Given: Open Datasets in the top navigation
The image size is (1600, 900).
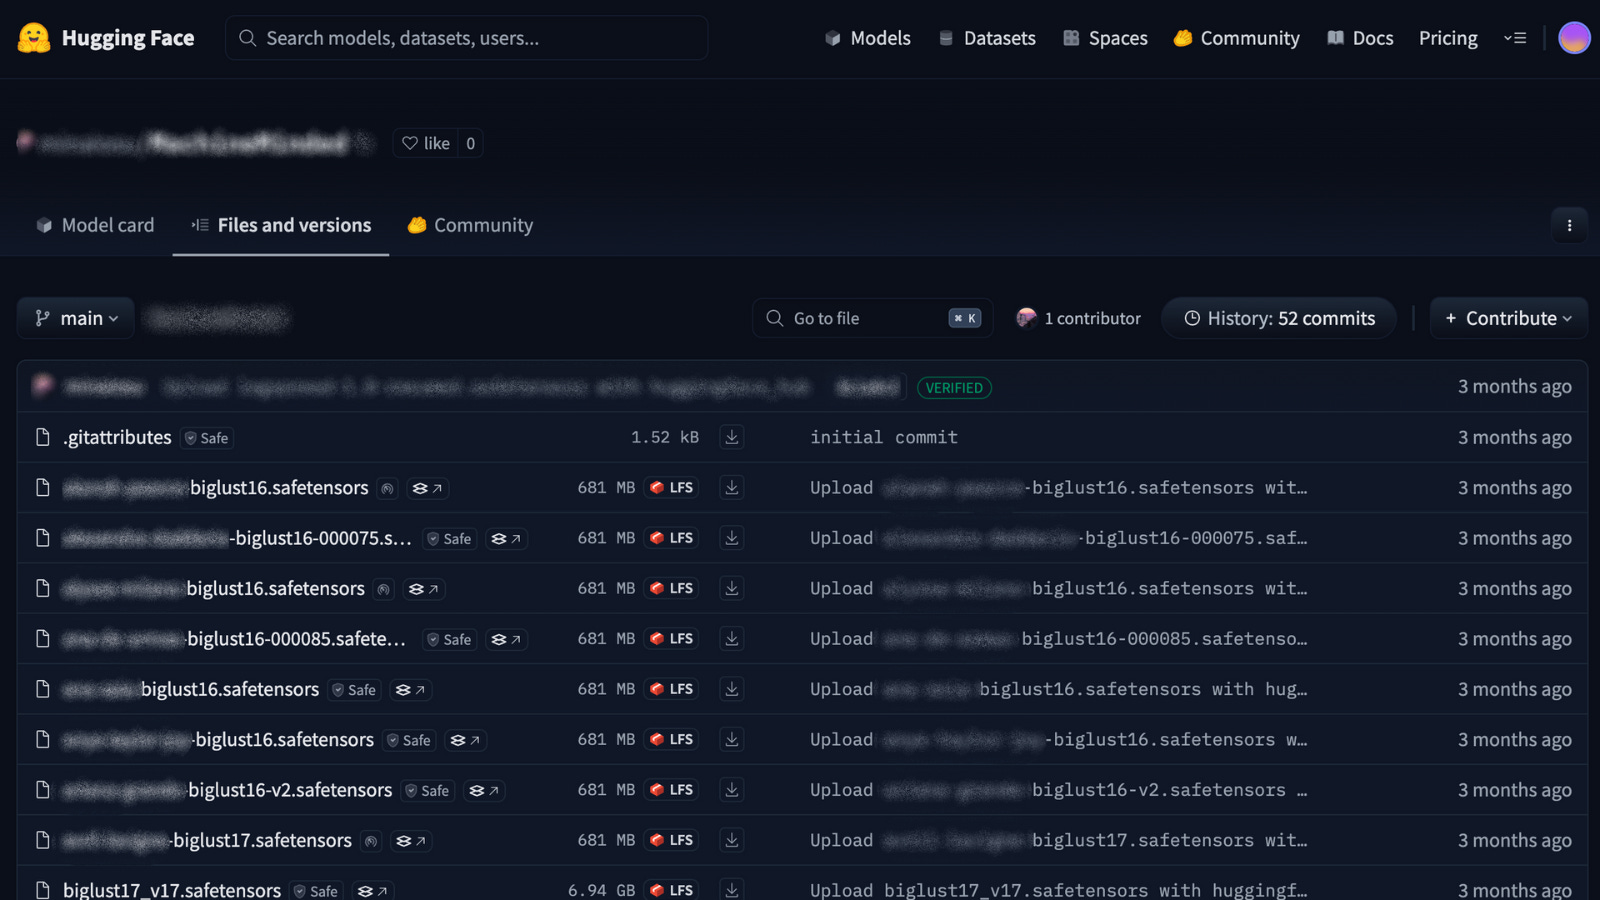Looking at the screenshot, I should click(987, 38).
